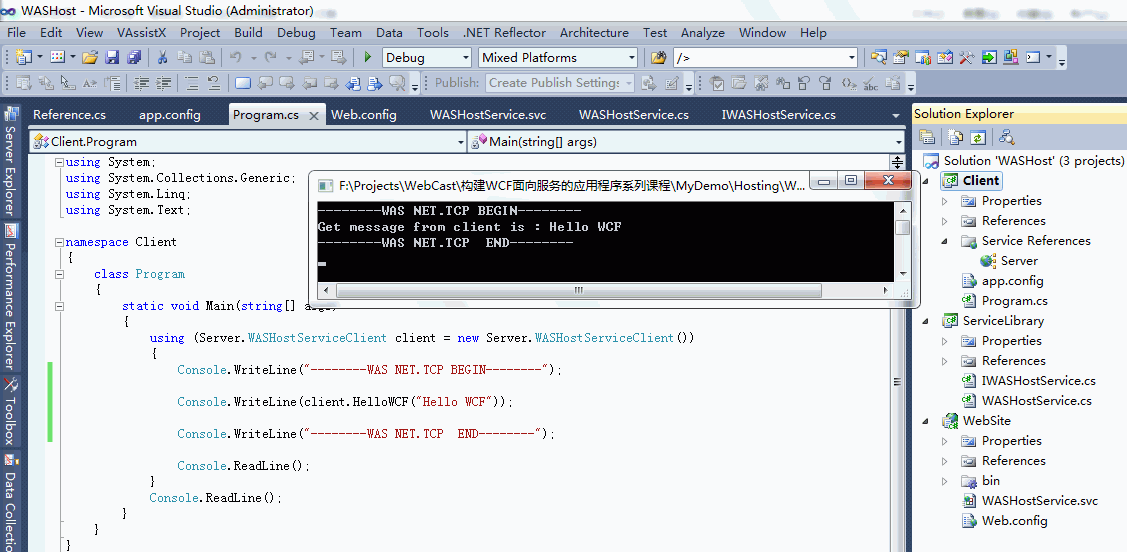This screenshot has width=1127, height=552.
Task: Click the Open File folder icon
Action: pos(90,58)
